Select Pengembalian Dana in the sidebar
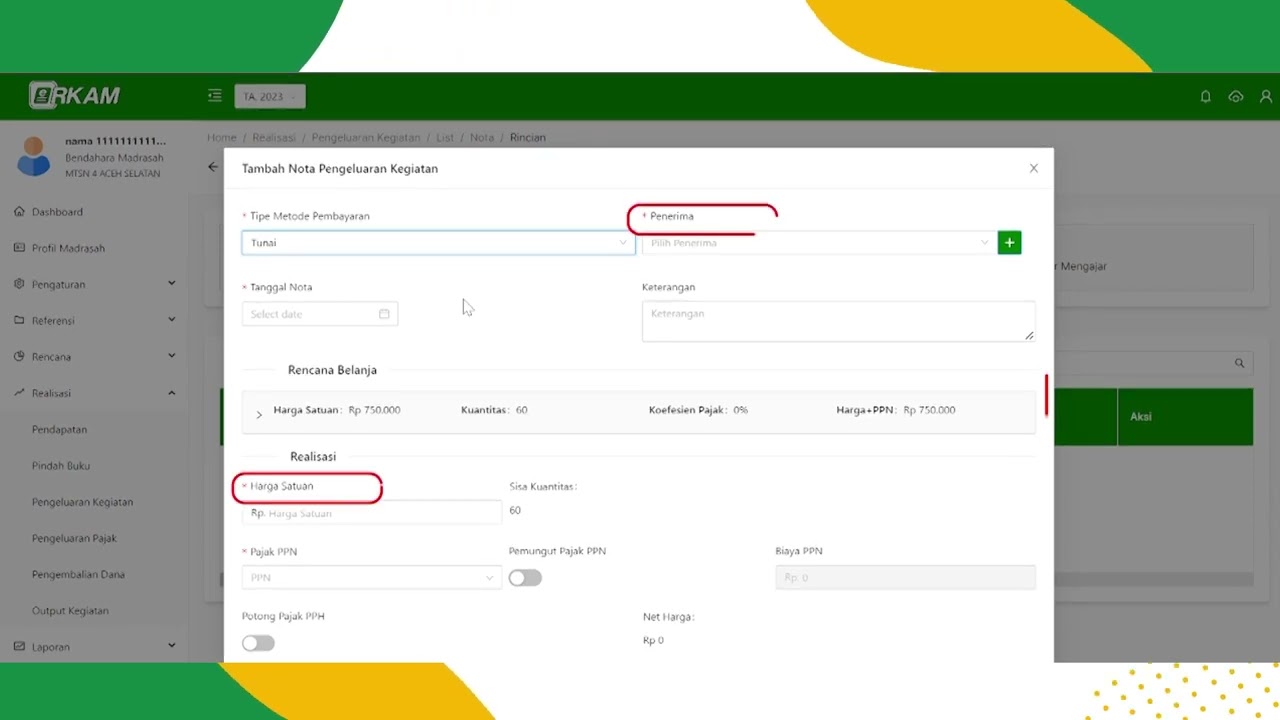The height and width of the screenshot is (720, 1280). point(78,575)
